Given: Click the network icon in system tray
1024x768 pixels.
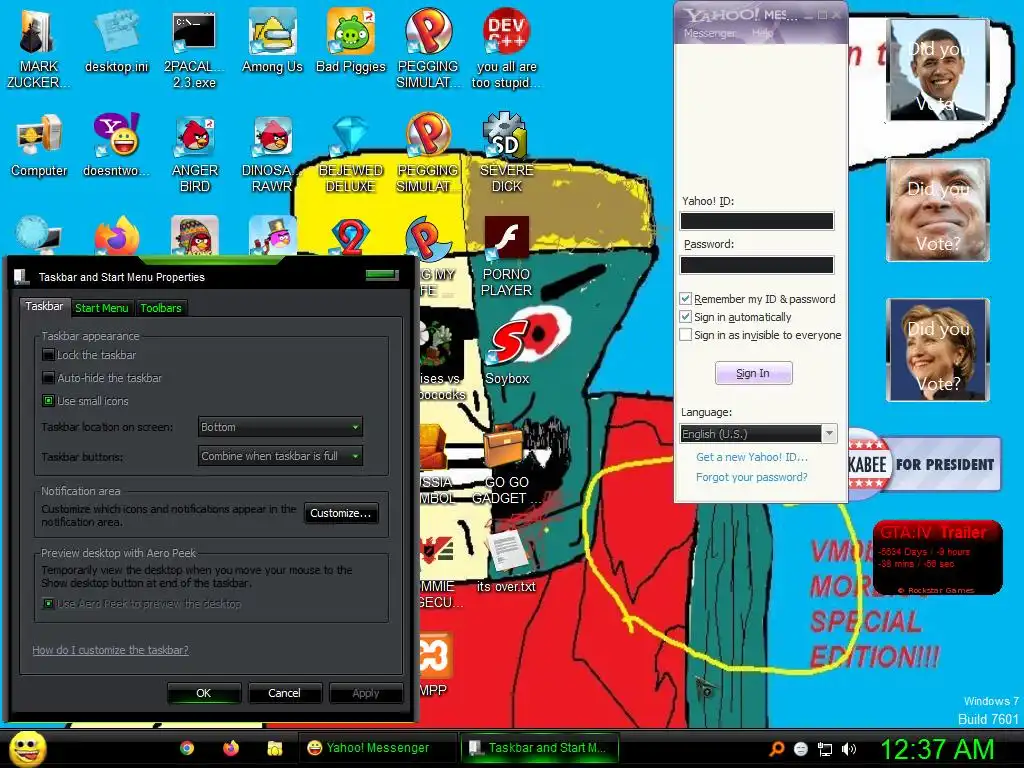Looking at the screenshot, I should tap(825, 749).
